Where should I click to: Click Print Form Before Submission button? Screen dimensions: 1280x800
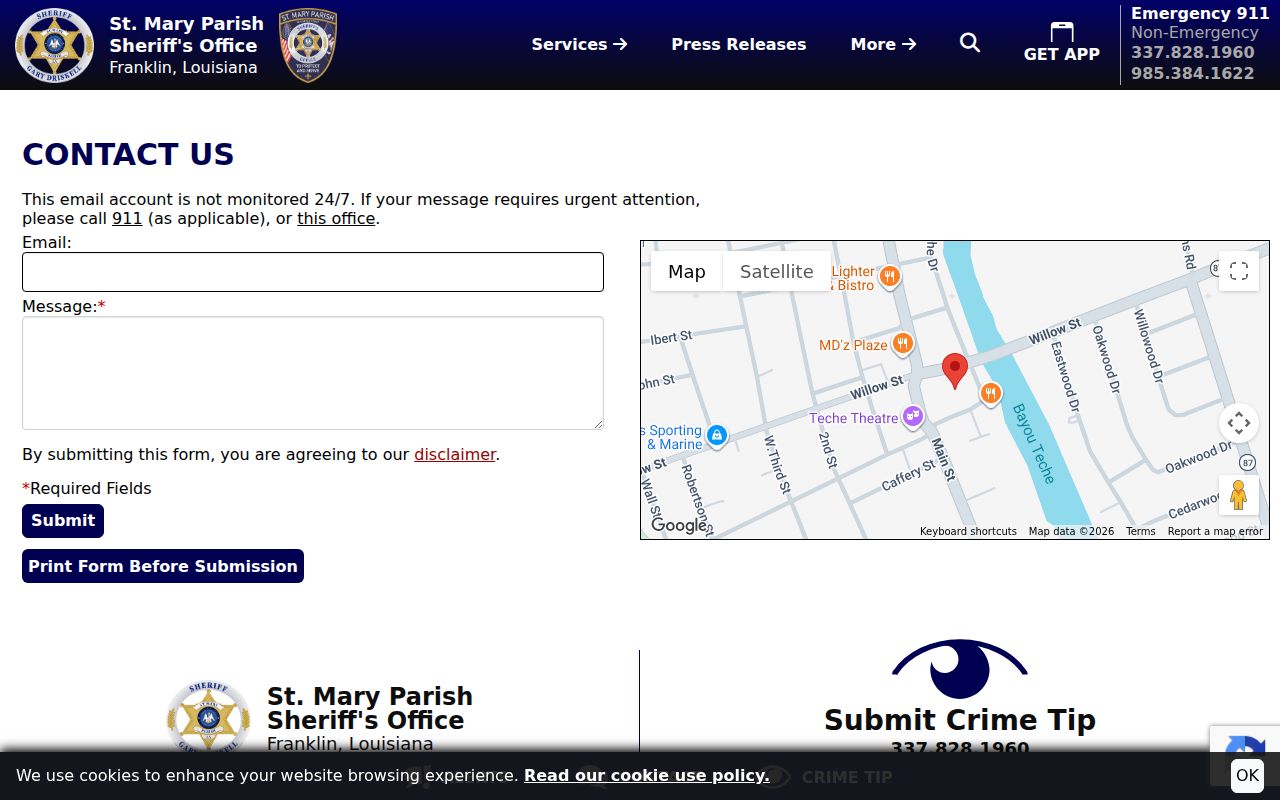(x=163, y=566)
